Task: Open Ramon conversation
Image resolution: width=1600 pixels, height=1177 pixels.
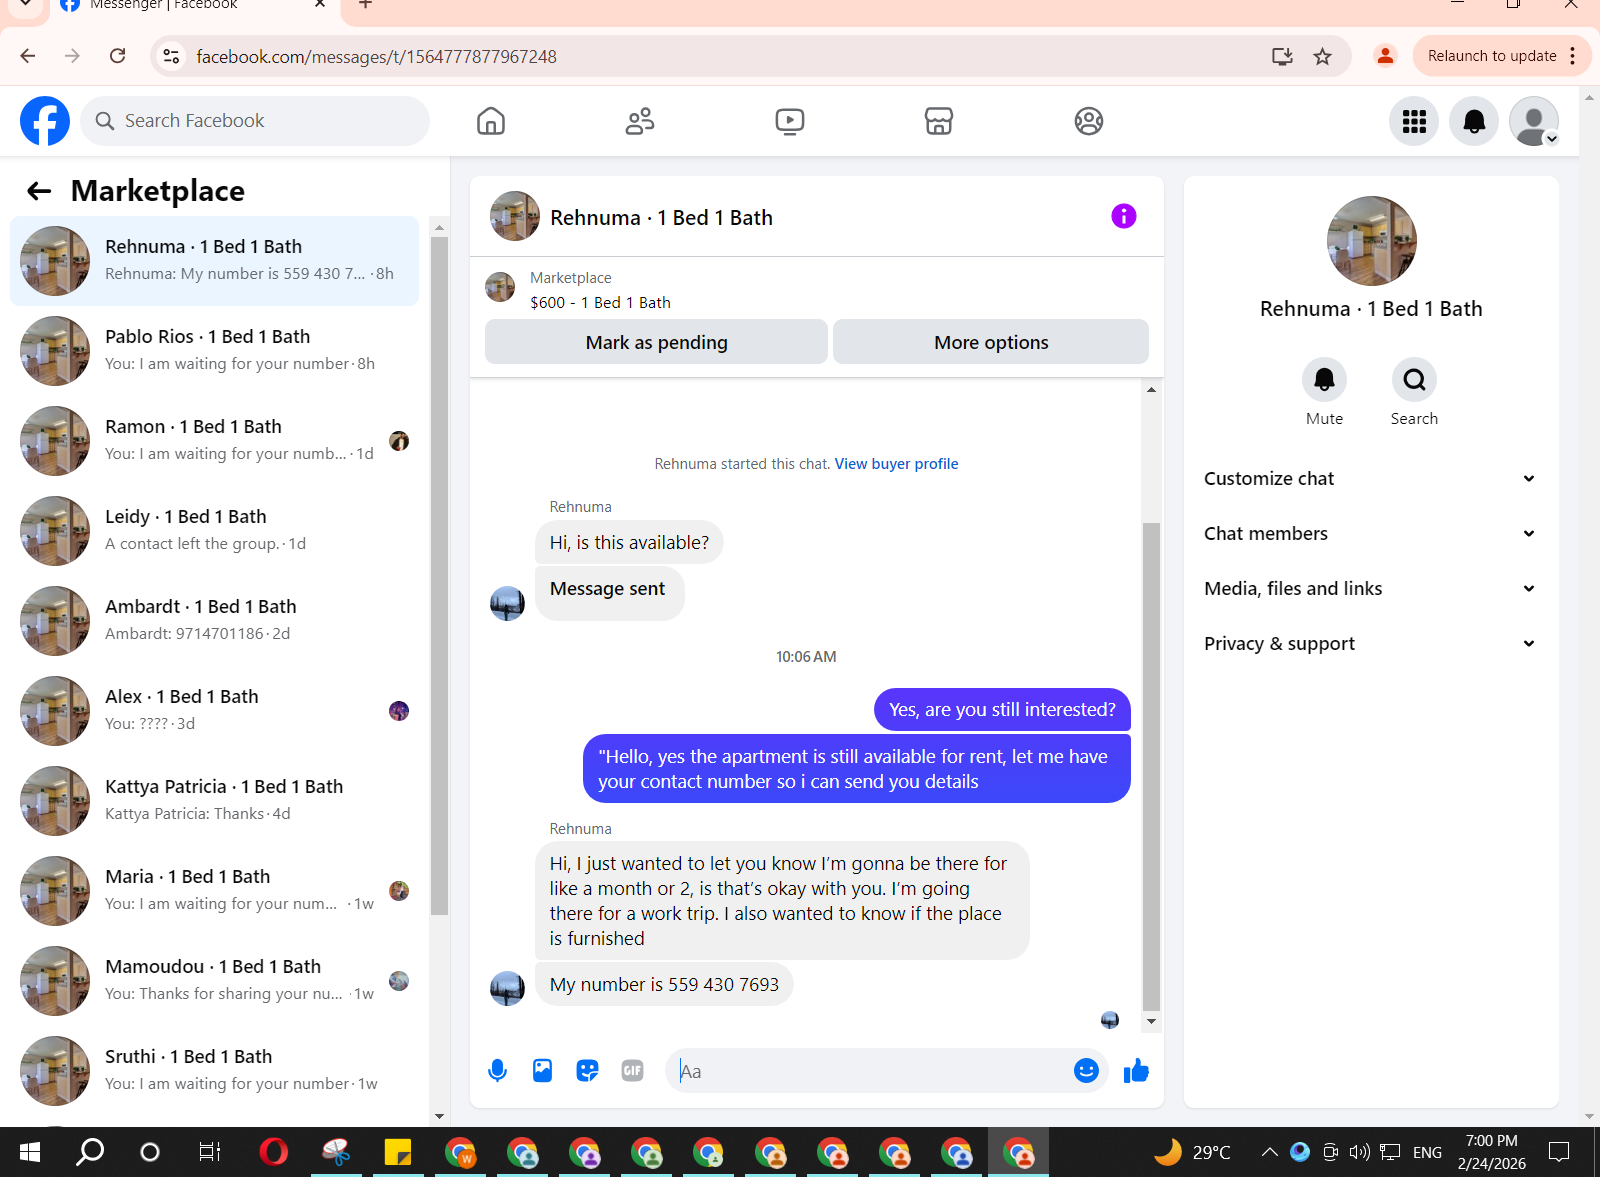Action: coord(214,440)
